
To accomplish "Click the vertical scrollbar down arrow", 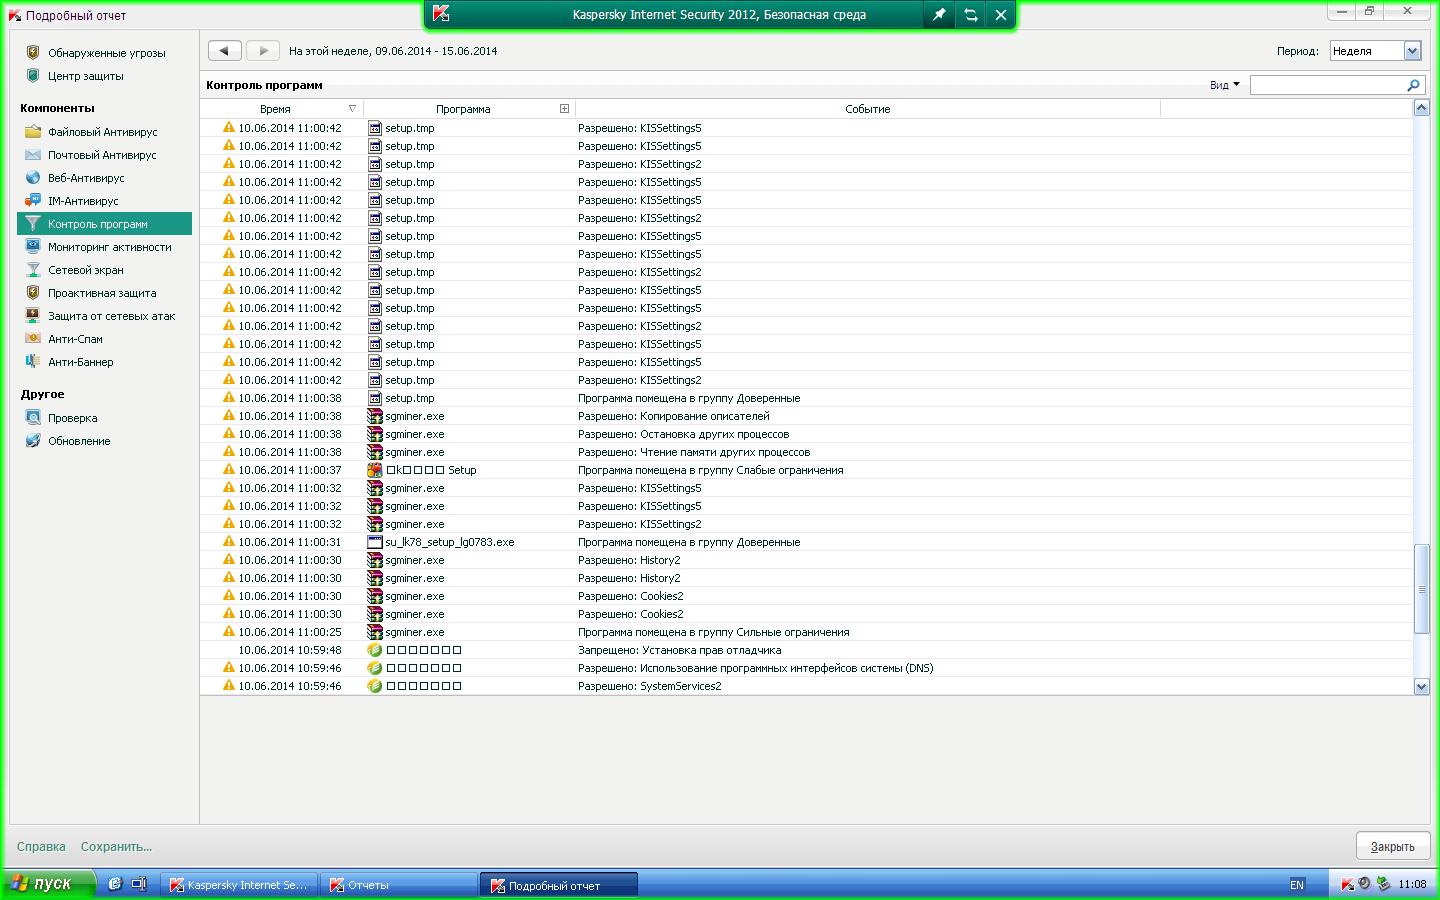I will tap(1421, 686).
